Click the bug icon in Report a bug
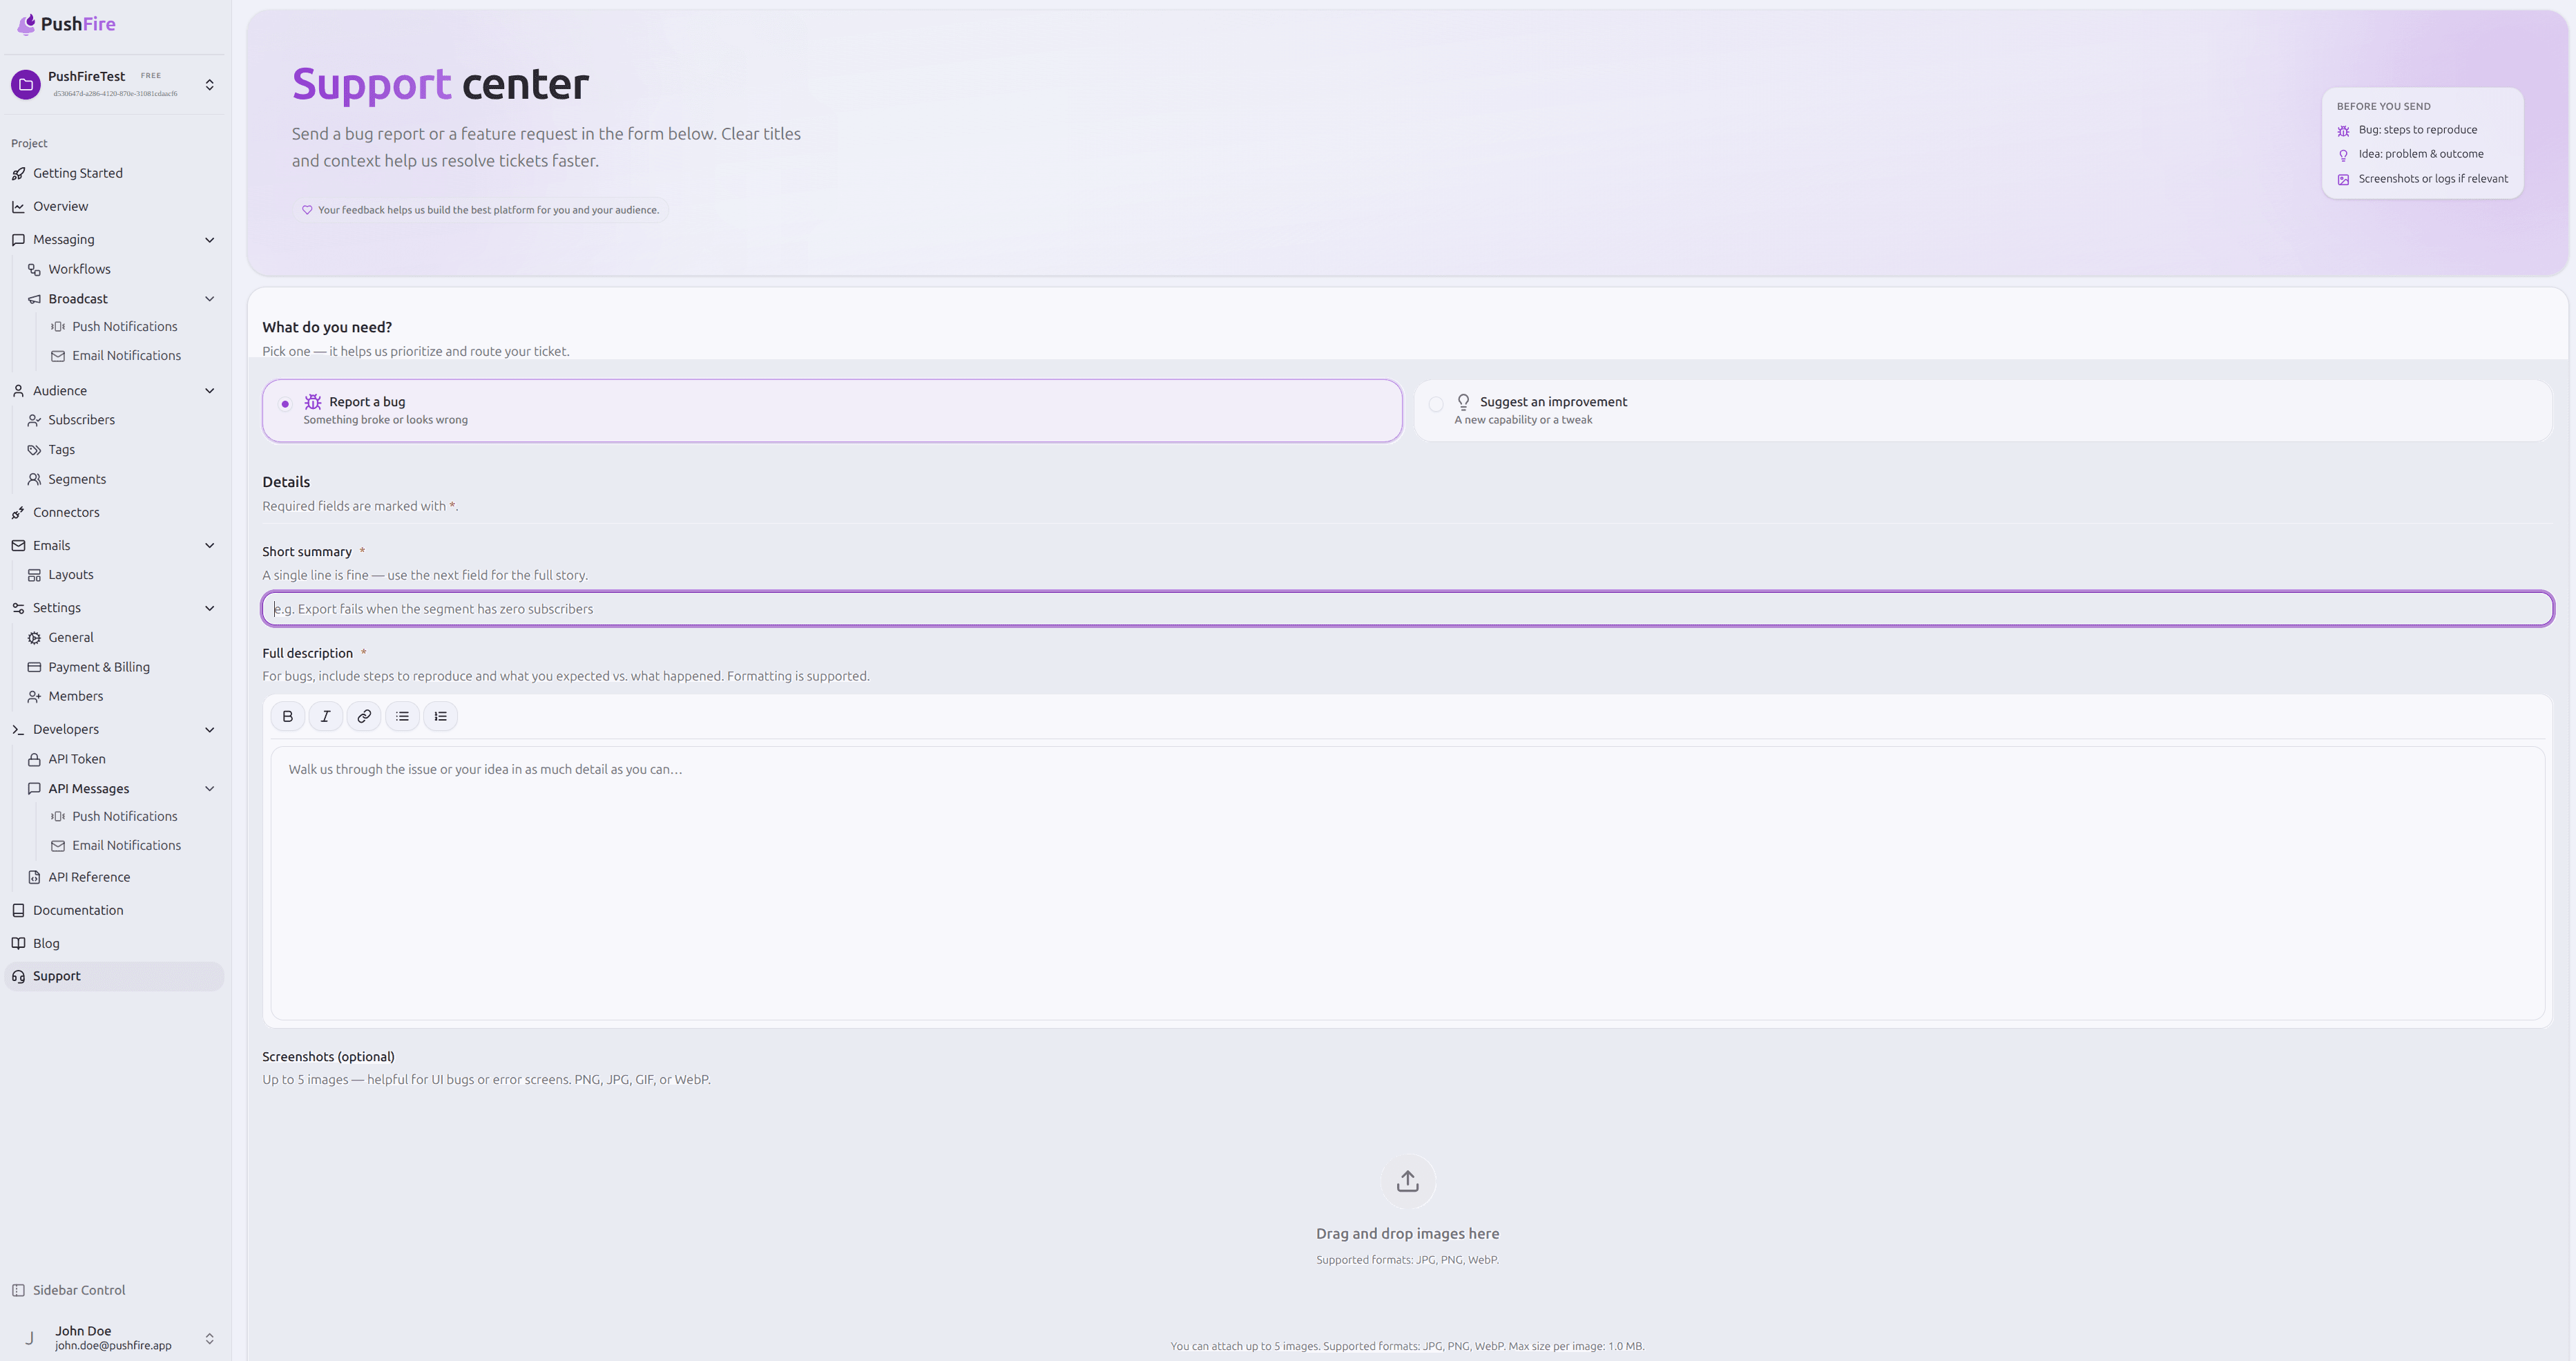 click(313, 402)
